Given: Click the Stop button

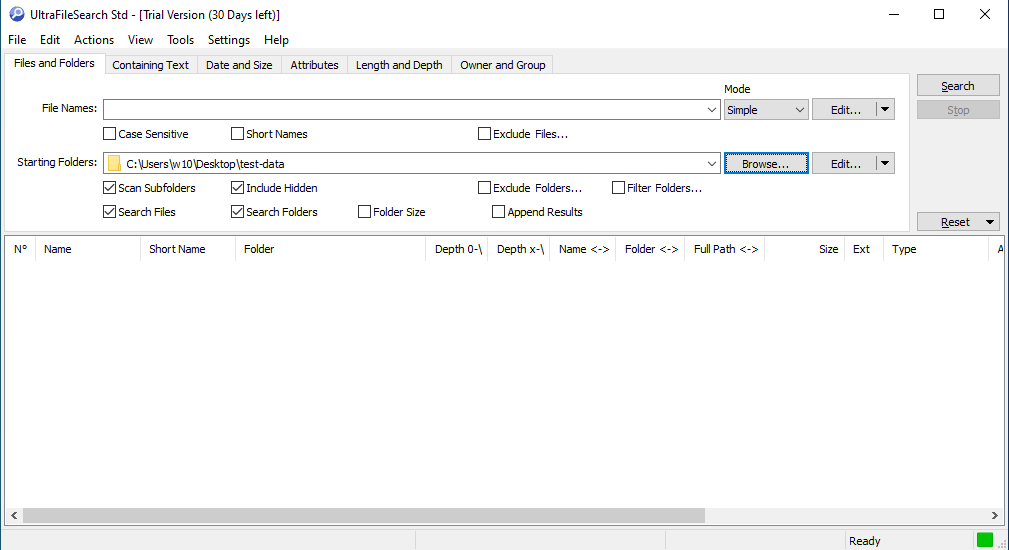Looking at the screenshot, I should (958, 110).
